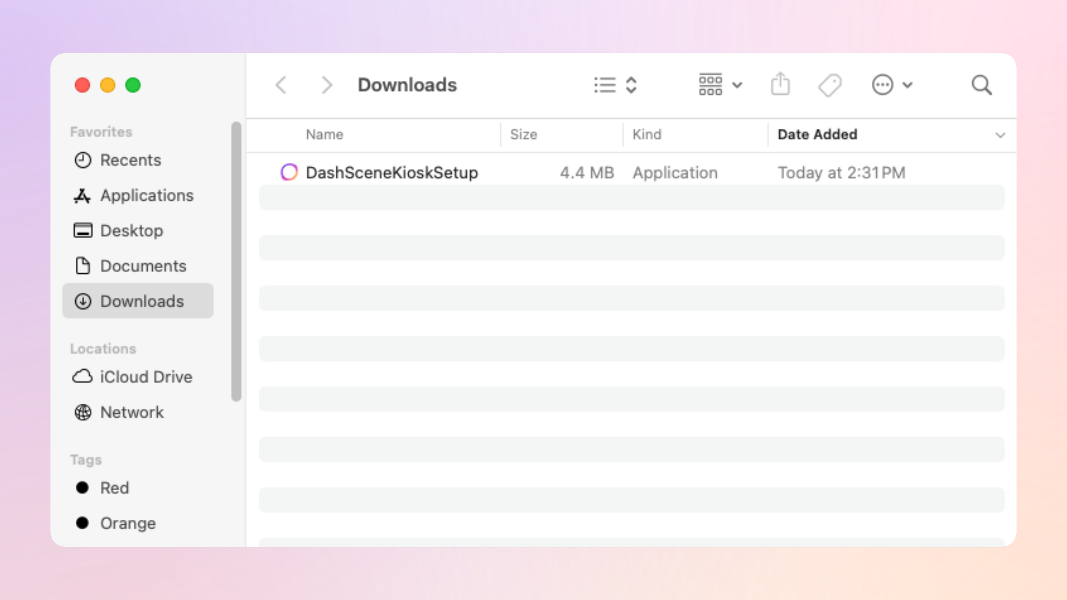Switch to list view icon
Image resolution: width=1067 pixels, height=600 pixels.
click(604, 85)
